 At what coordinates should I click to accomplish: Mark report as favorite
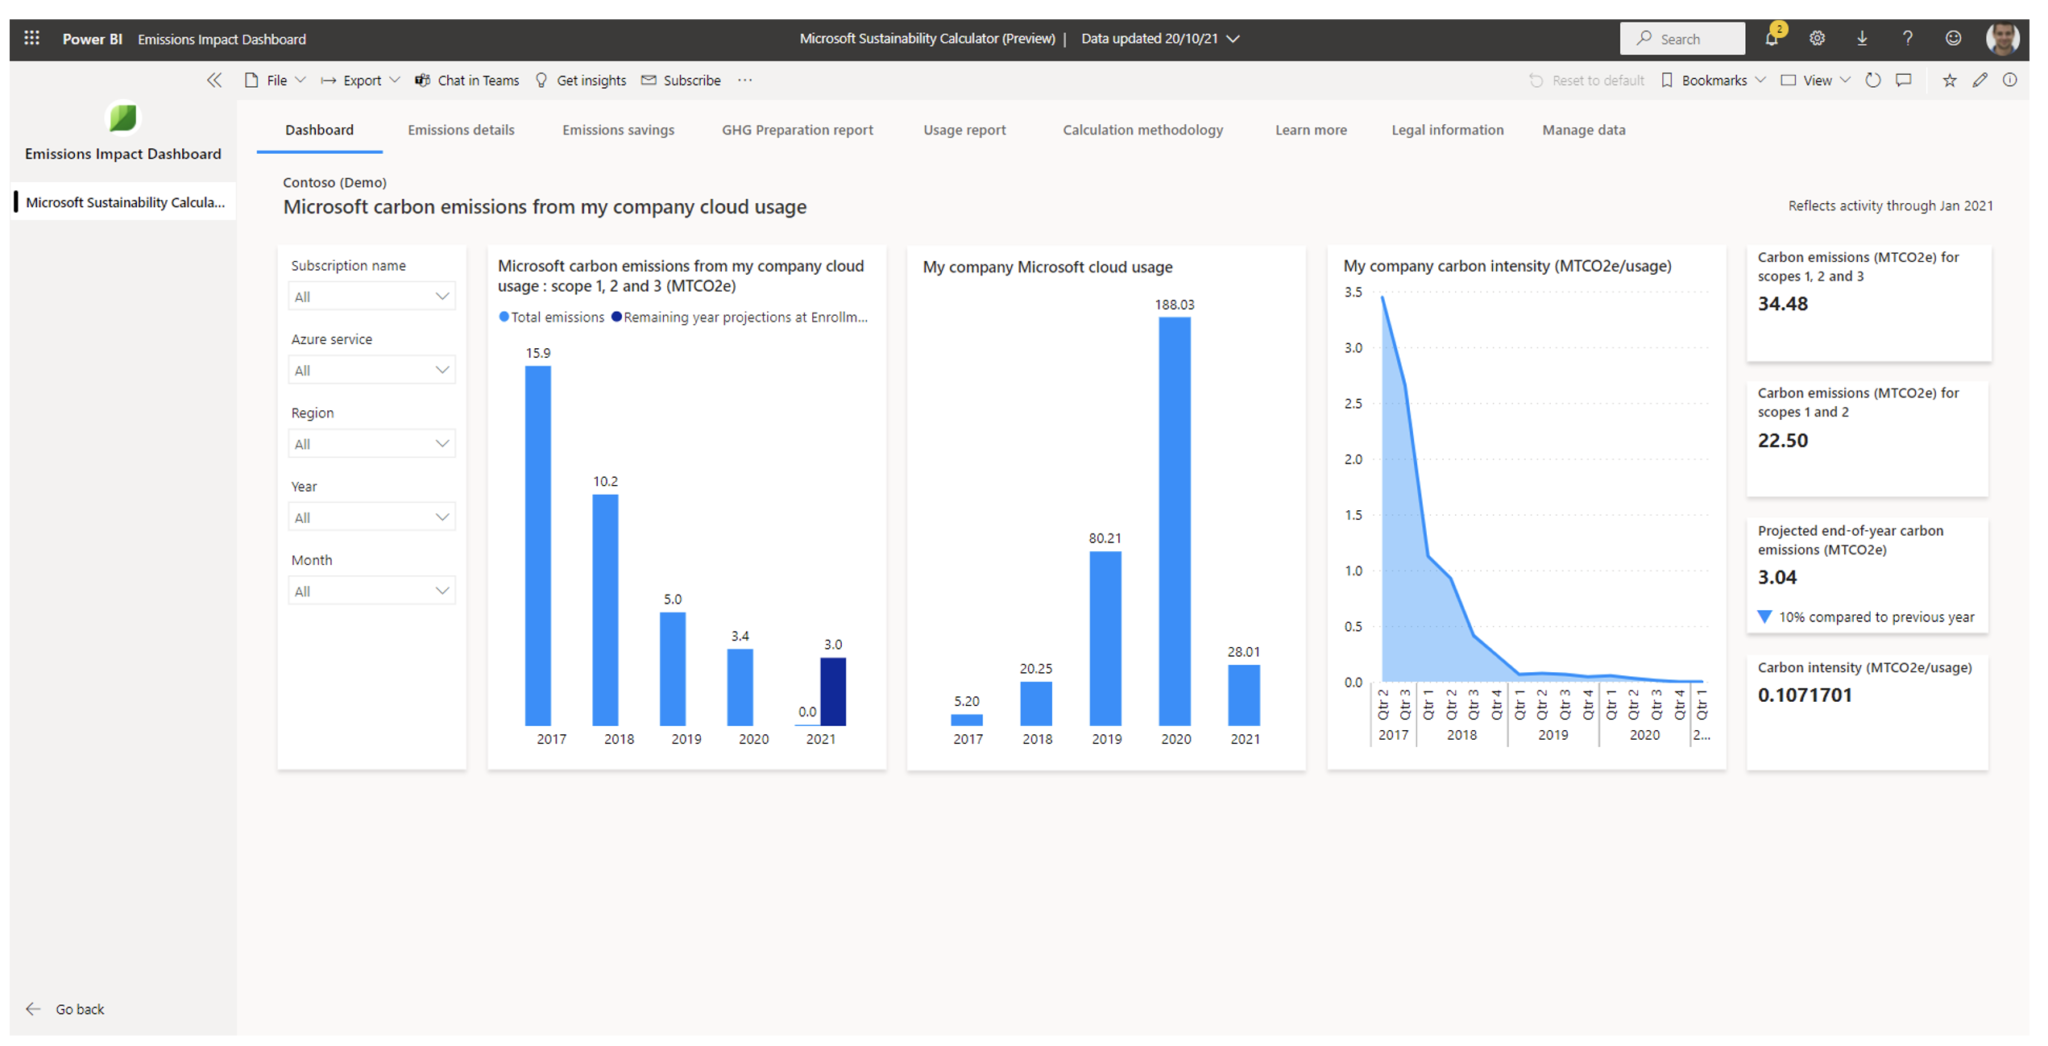1948,80
